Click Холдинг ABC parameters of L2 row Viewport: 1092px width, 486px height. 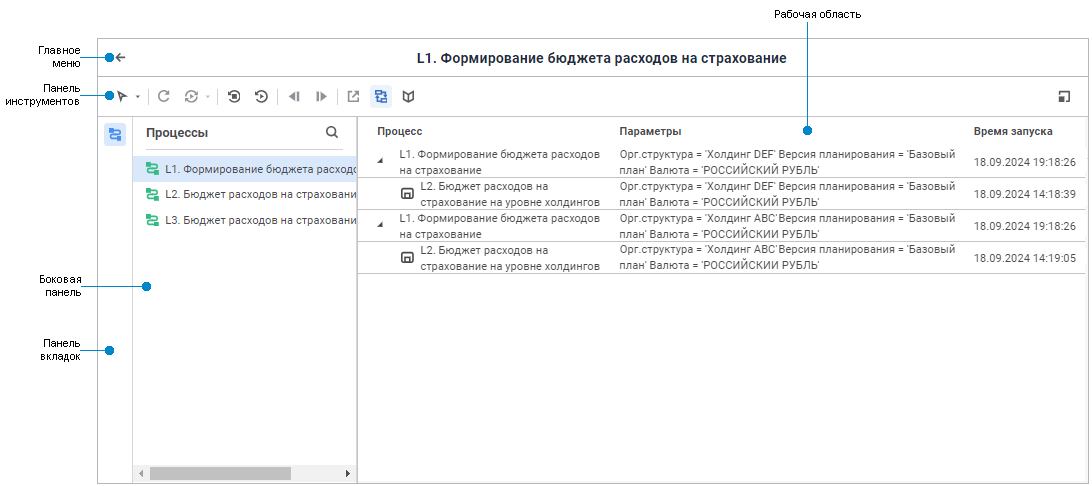click(x=787, y=258)
